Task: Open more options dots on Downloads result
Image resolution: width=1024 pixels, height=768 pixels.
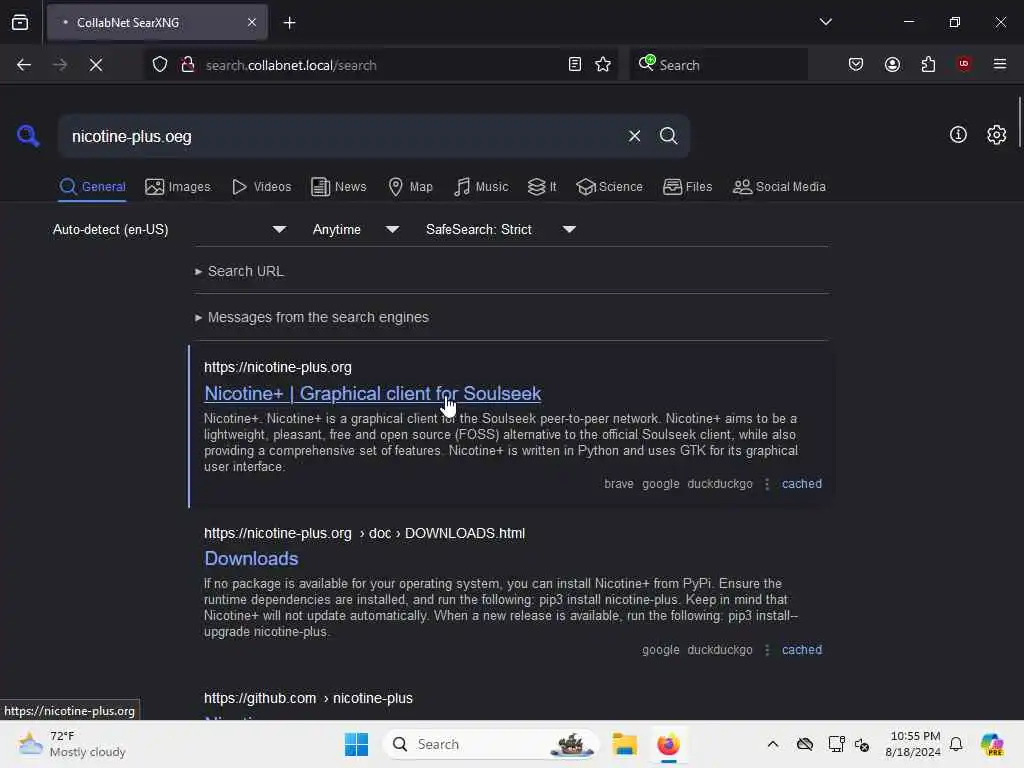Action: (767, 650)
